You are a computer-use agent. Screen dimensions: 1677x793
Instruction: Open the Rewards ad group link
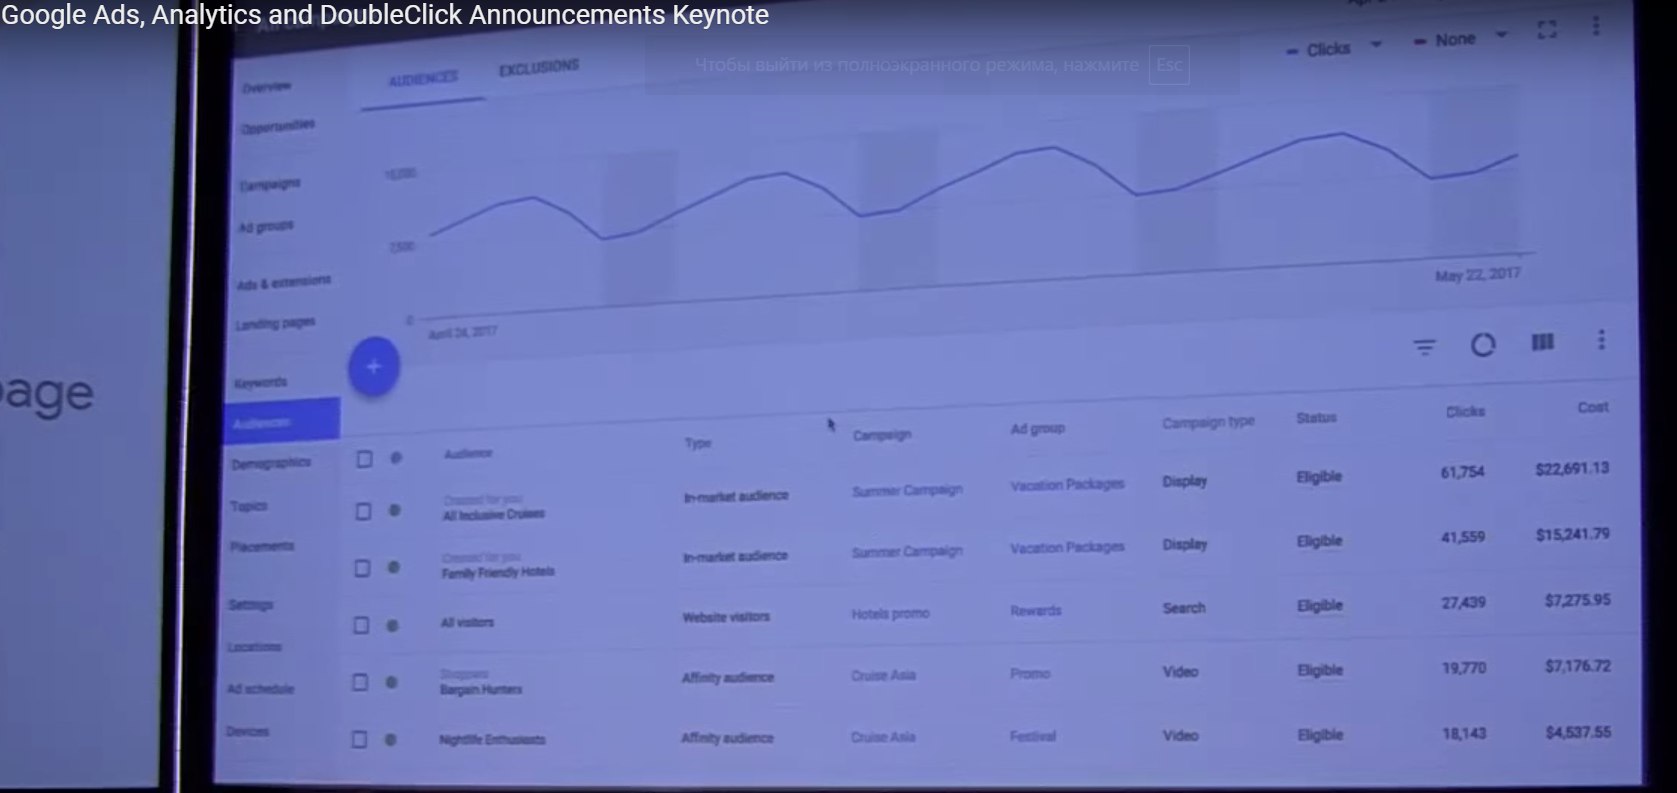pos(1036,610)
